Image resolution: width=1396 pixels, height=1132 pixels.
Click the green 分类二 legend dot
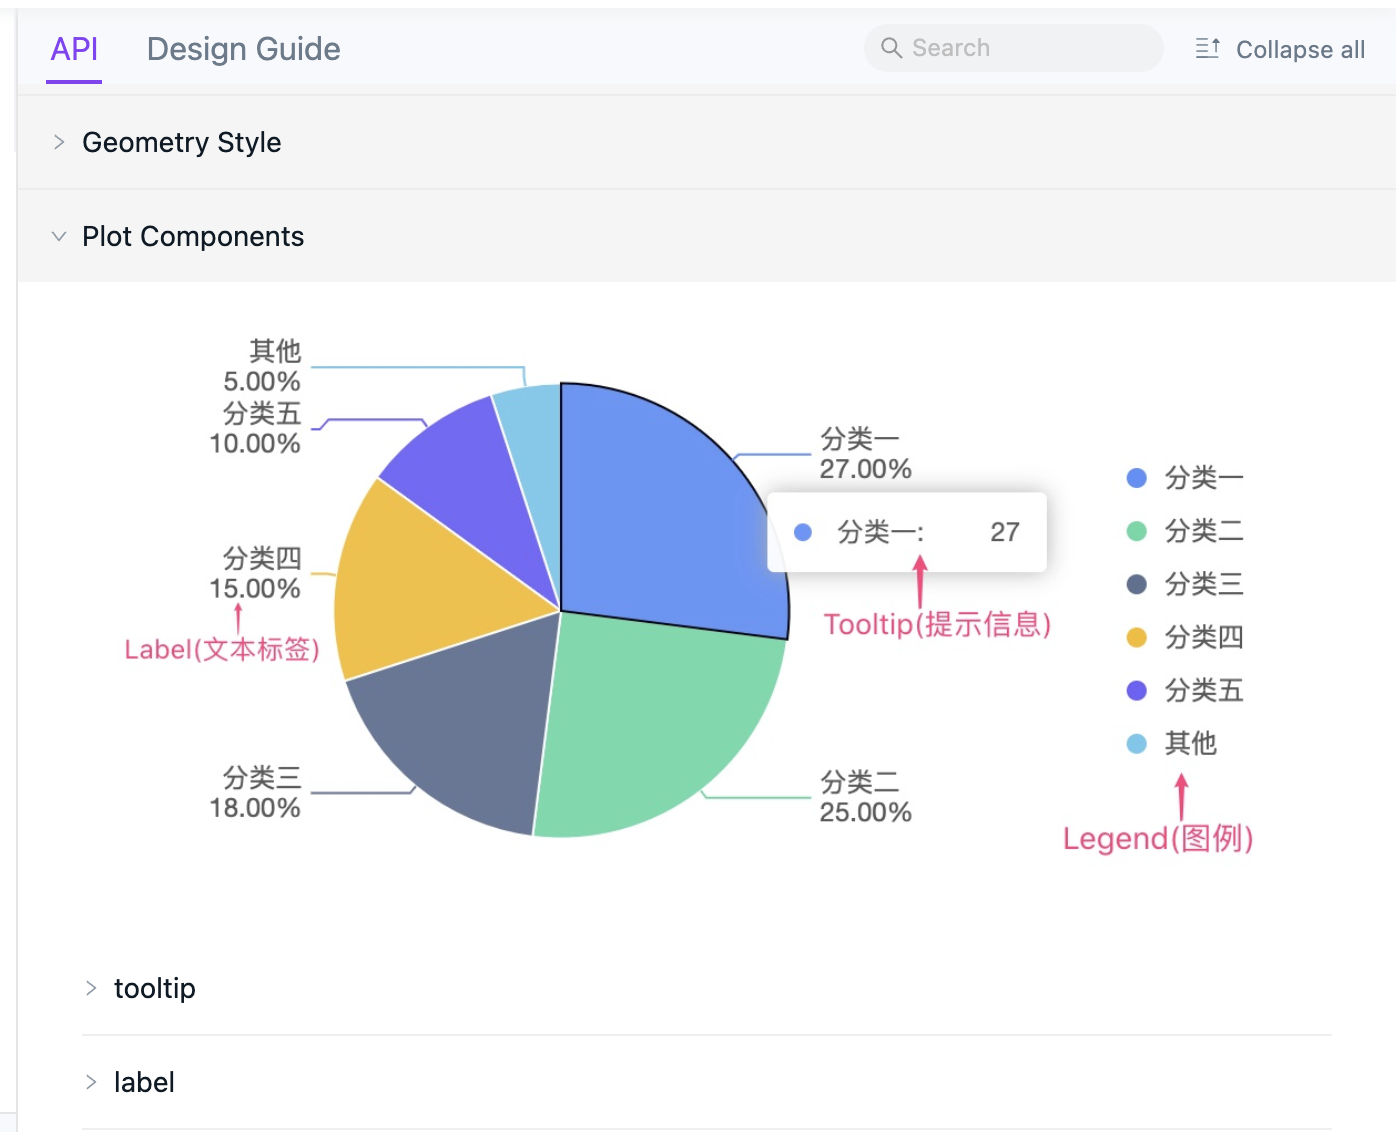coord(1136,531)
